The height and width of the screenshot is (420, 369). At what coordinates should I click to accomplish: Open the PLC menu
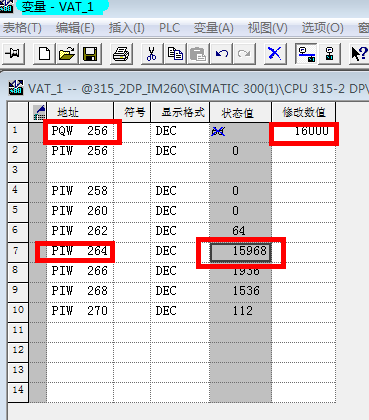169,28
